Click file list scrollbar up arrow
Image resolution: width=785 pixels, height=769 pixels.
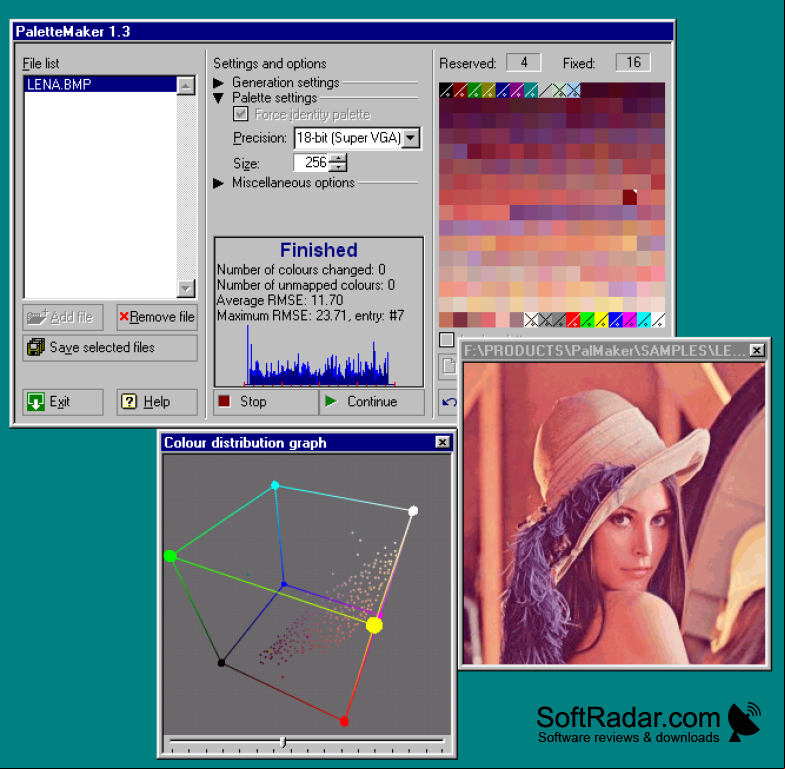pyautogui.click(x=186, y=85)
